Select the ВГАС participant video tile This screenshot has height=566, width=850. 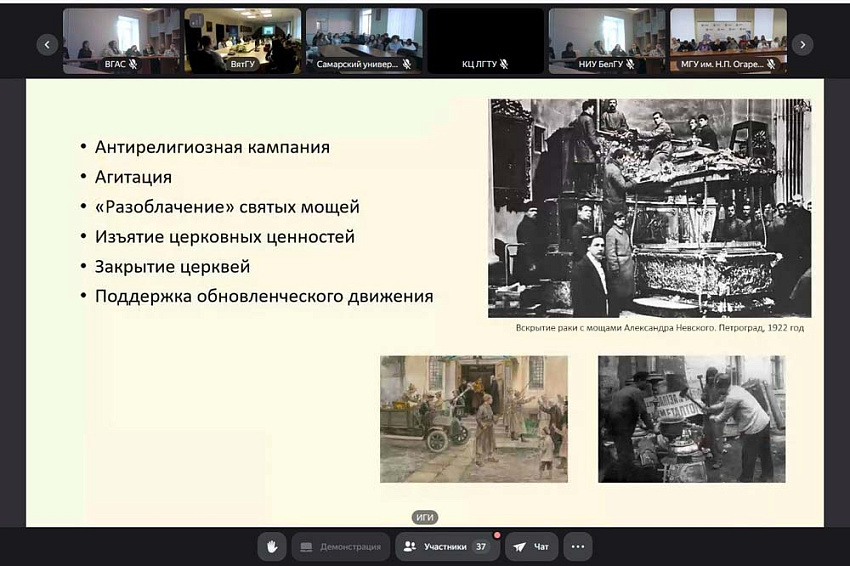121,38
